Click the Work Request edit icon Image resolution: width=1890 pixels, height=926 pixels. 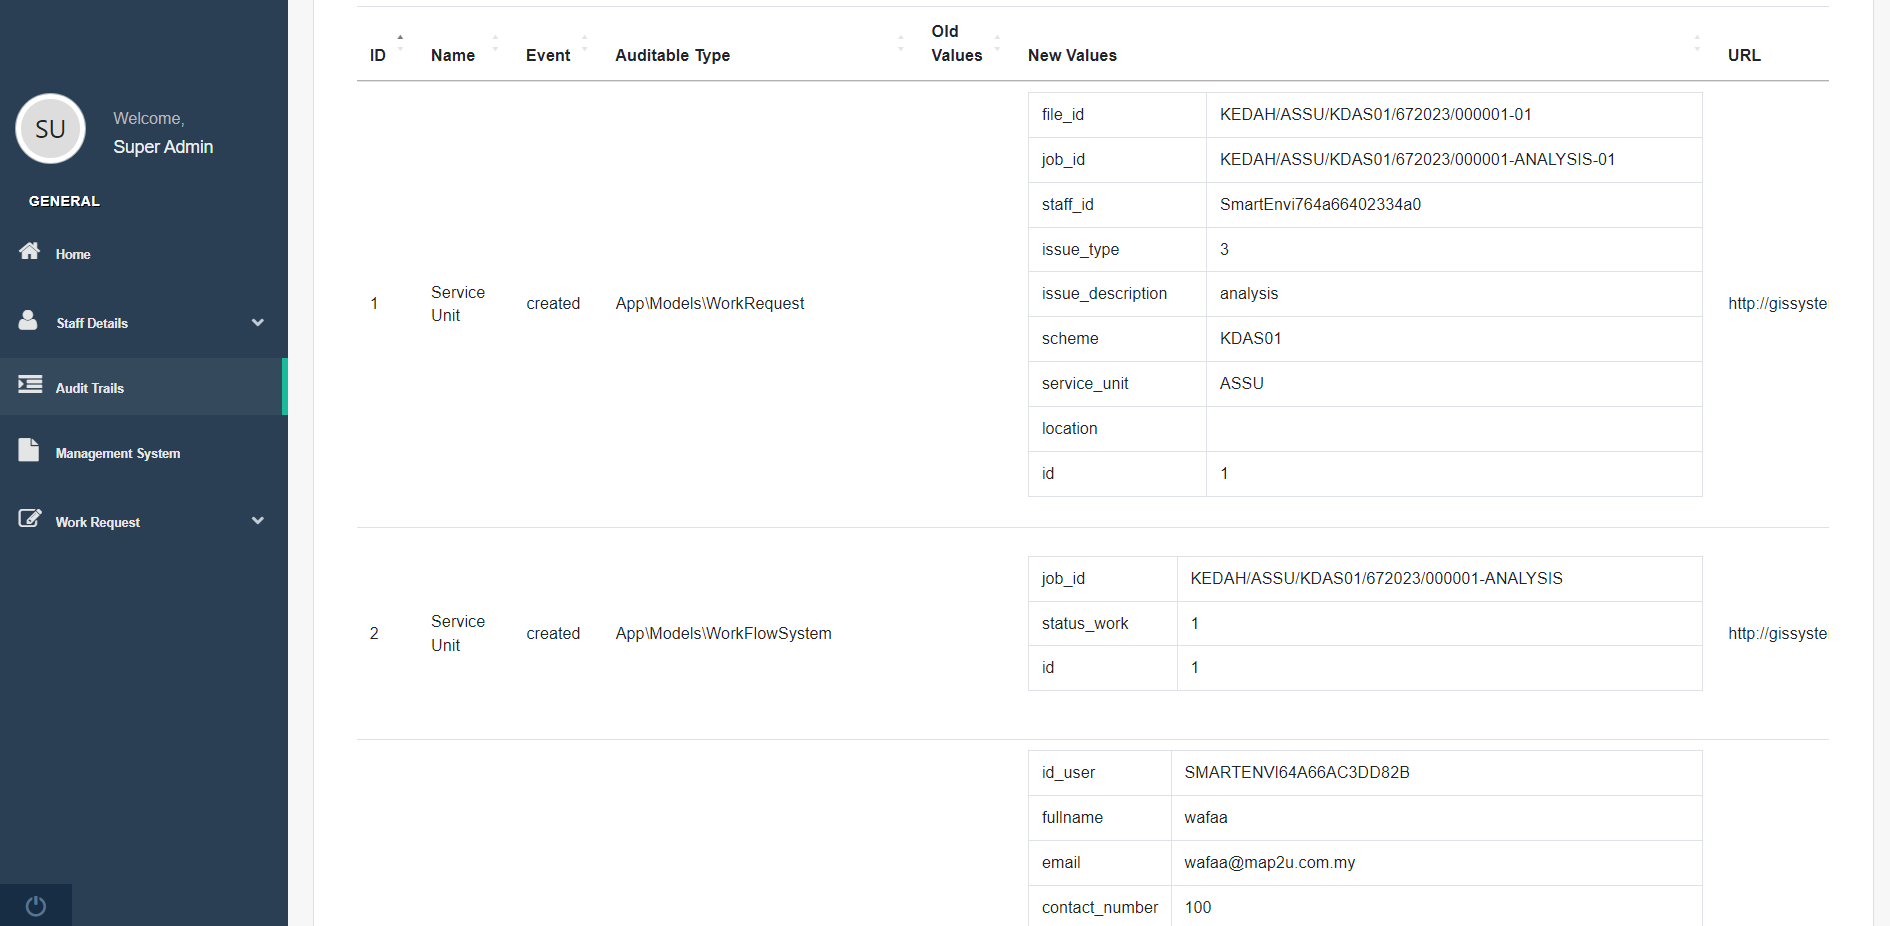pos(30,518)
